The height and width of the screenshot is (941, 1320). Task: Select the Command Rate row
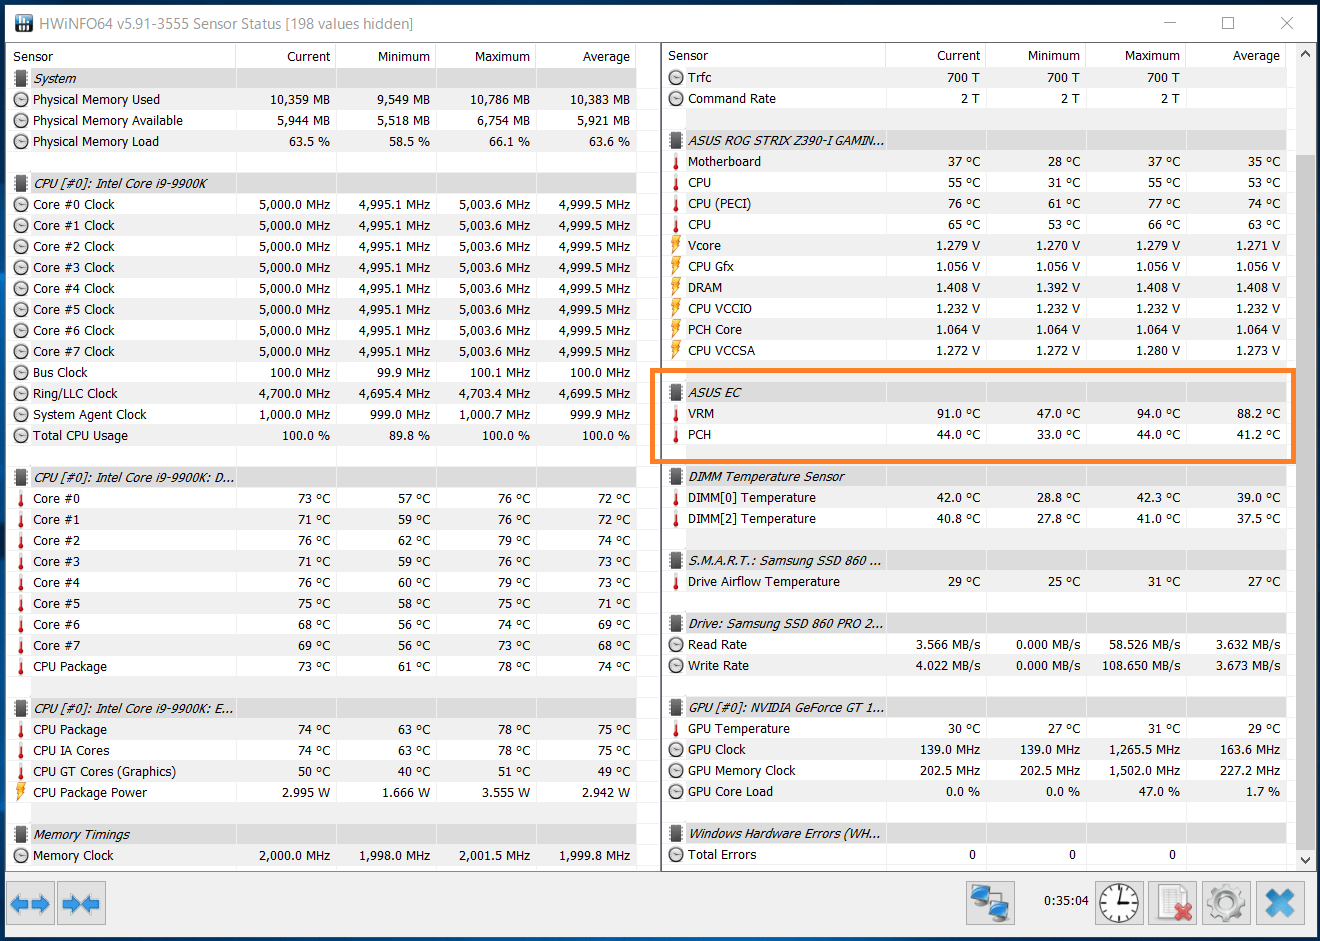tap(975, 99)
